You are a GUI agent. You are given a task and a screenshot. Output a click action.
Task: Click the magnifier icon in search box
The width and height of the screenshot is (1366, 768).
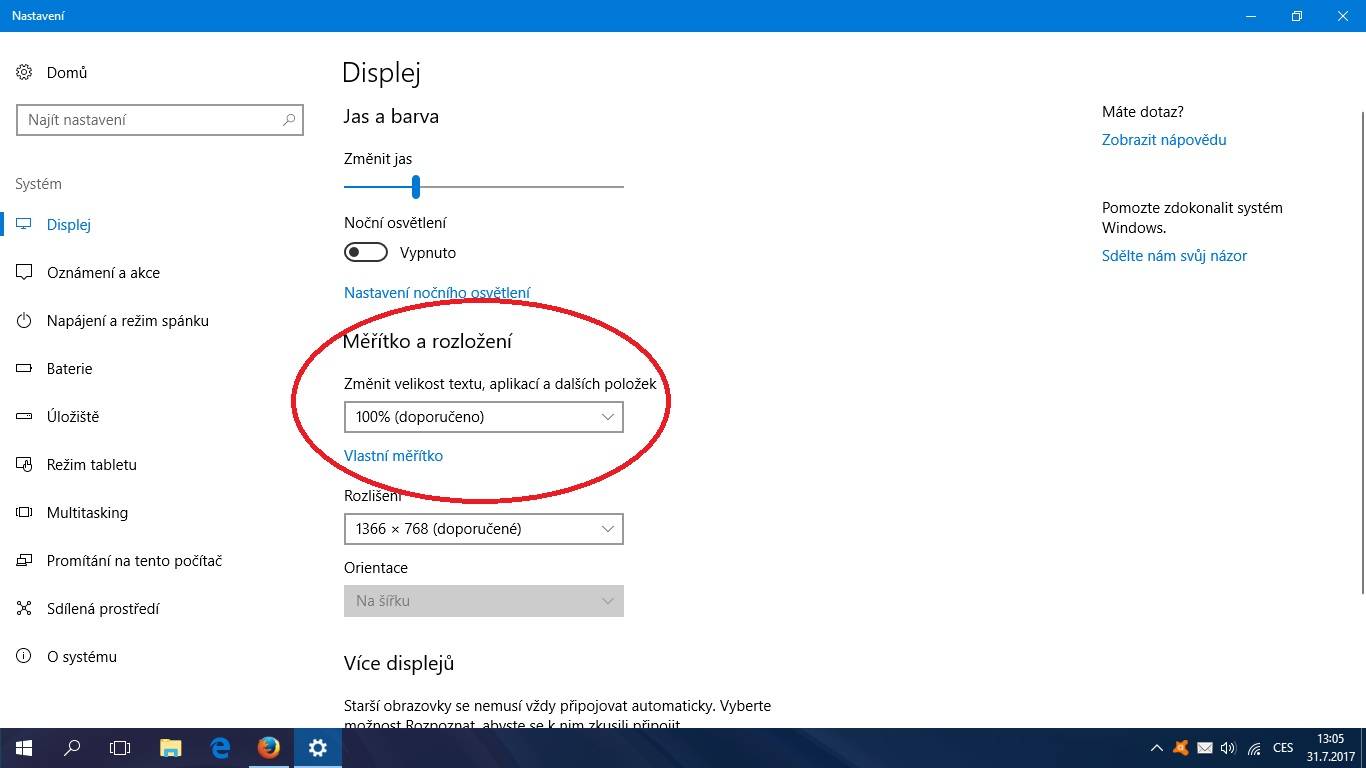click(x=289, y=120)
